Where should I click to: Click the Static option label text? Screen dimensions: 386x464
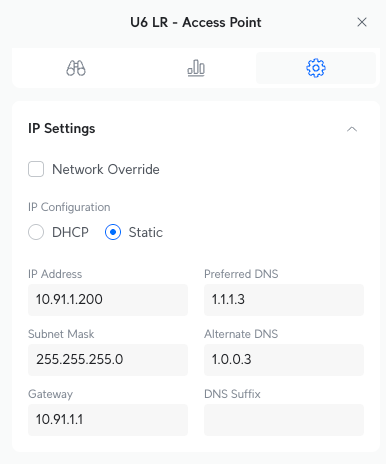point(146,232)
